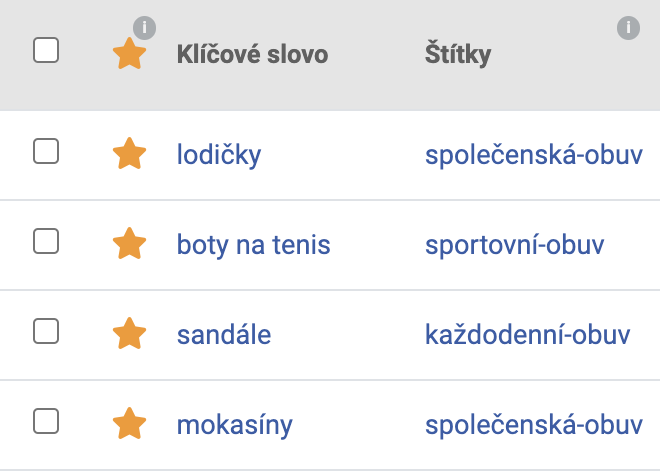Check the box for the lodičky row
660x474 pixels.
[x=46, y=151]
